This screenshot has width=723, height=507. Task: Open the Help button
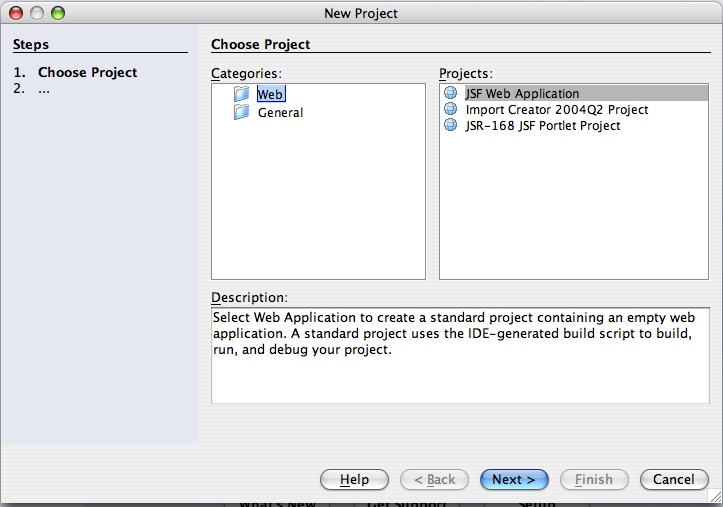pos(354,479)
